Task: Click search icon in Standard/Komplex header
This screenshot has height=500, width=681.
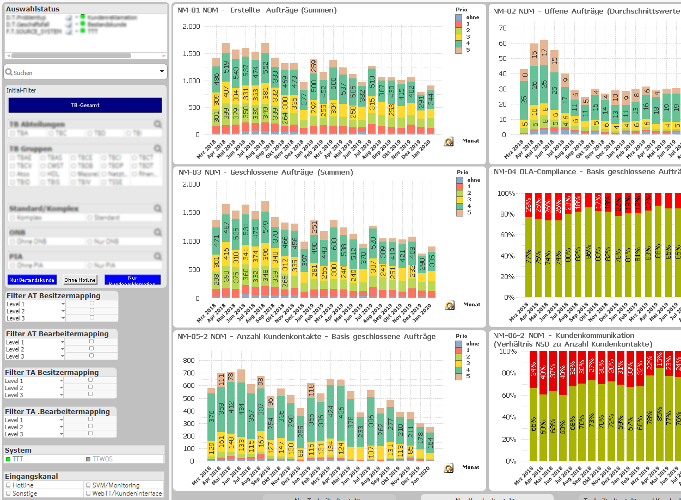Action: (x=158, y=208)
